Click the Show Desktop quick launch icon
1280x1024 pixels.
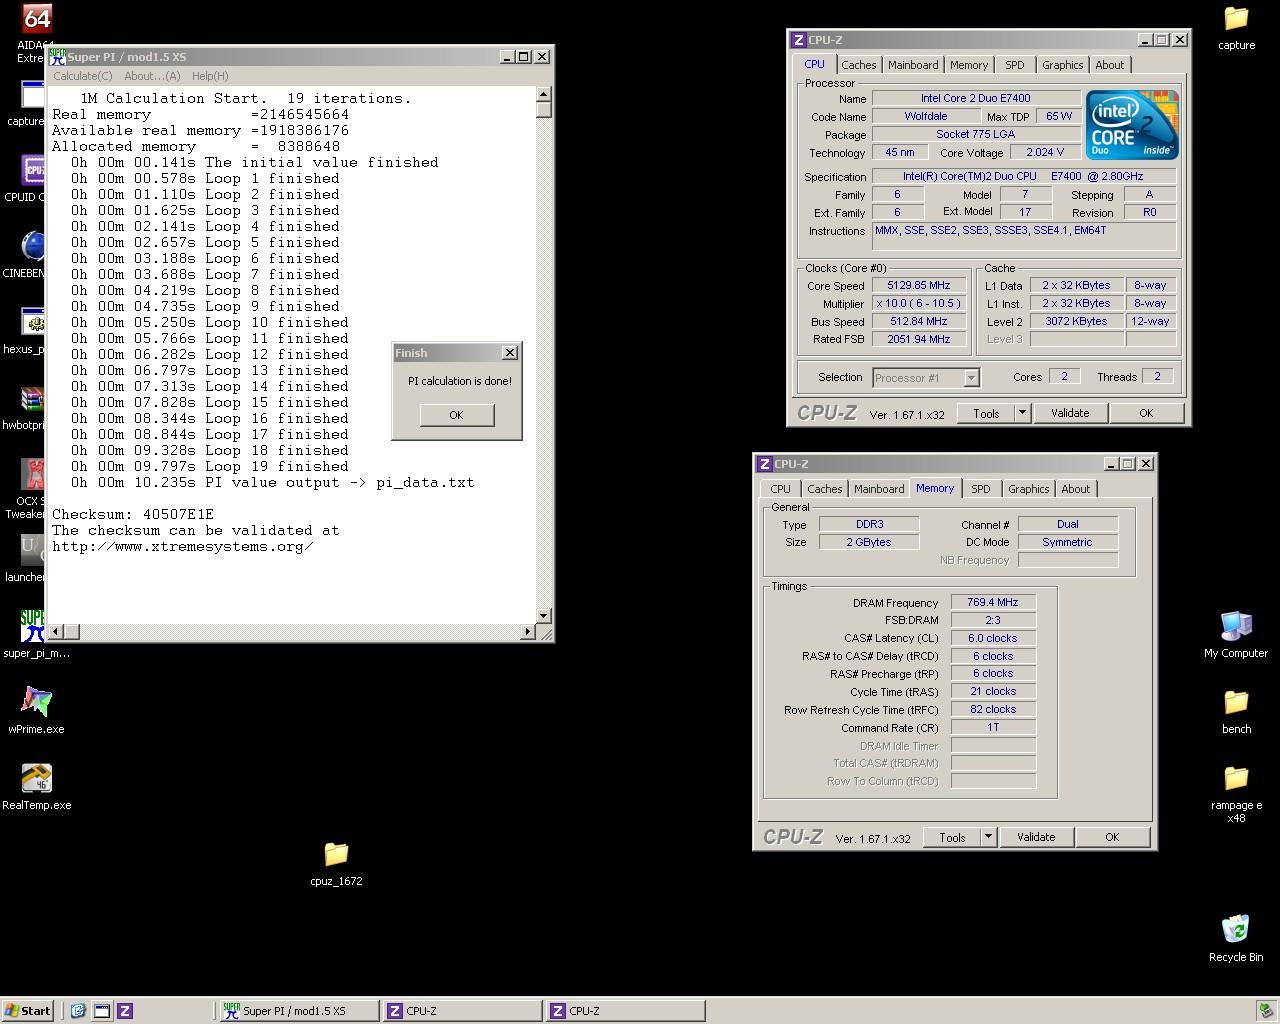pyautogui.click(x=101, y=1011)
